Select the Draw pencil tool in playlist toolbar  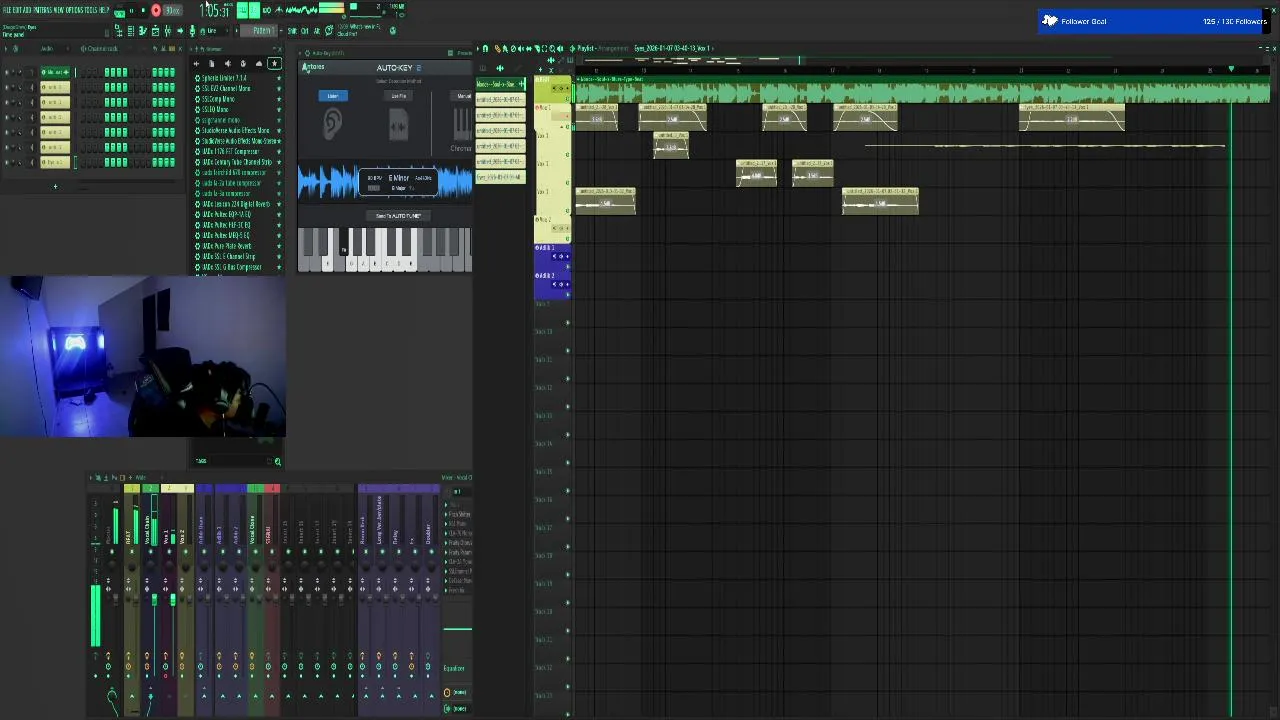[x=498, y=48]
